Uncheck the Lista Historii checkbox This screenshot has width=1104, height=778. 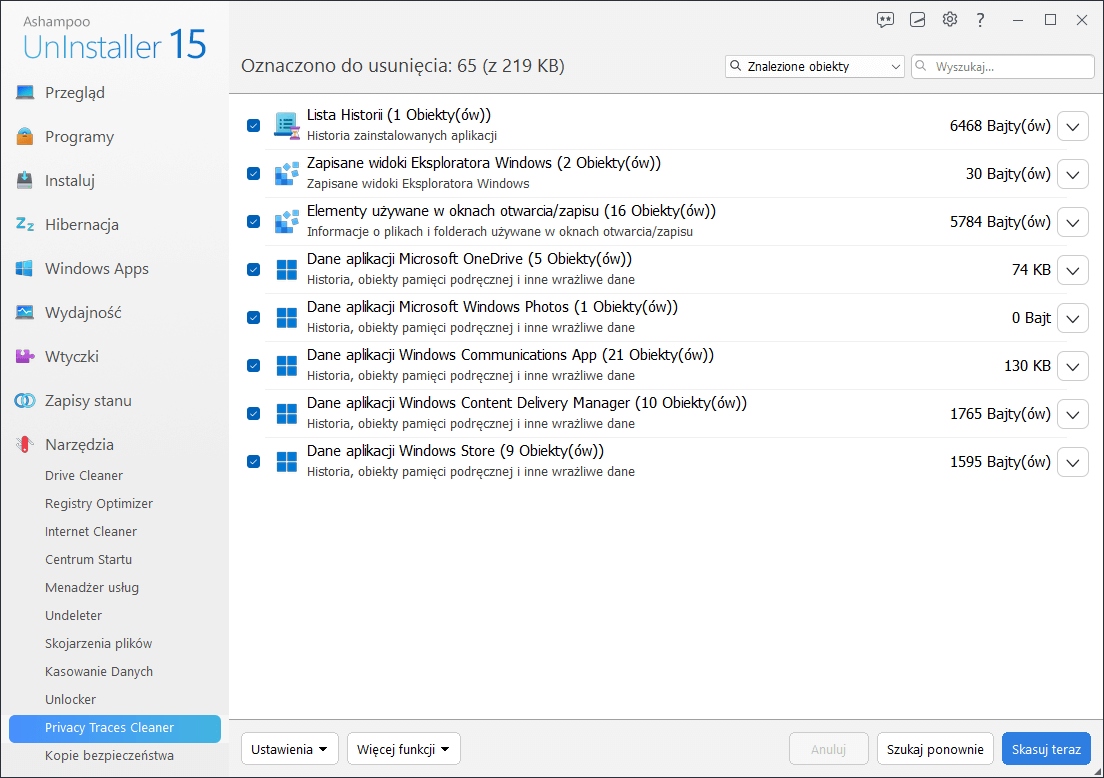pyautogui.click(x=253, y=125)
